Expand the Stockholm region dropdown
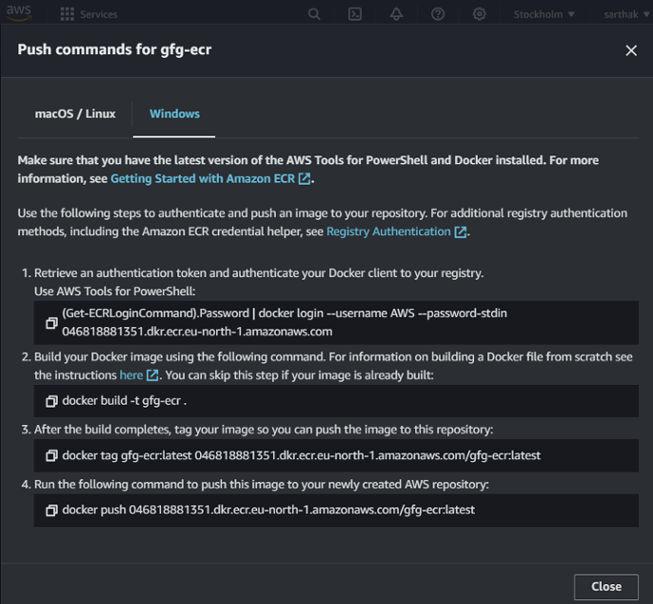 [544, 14]
